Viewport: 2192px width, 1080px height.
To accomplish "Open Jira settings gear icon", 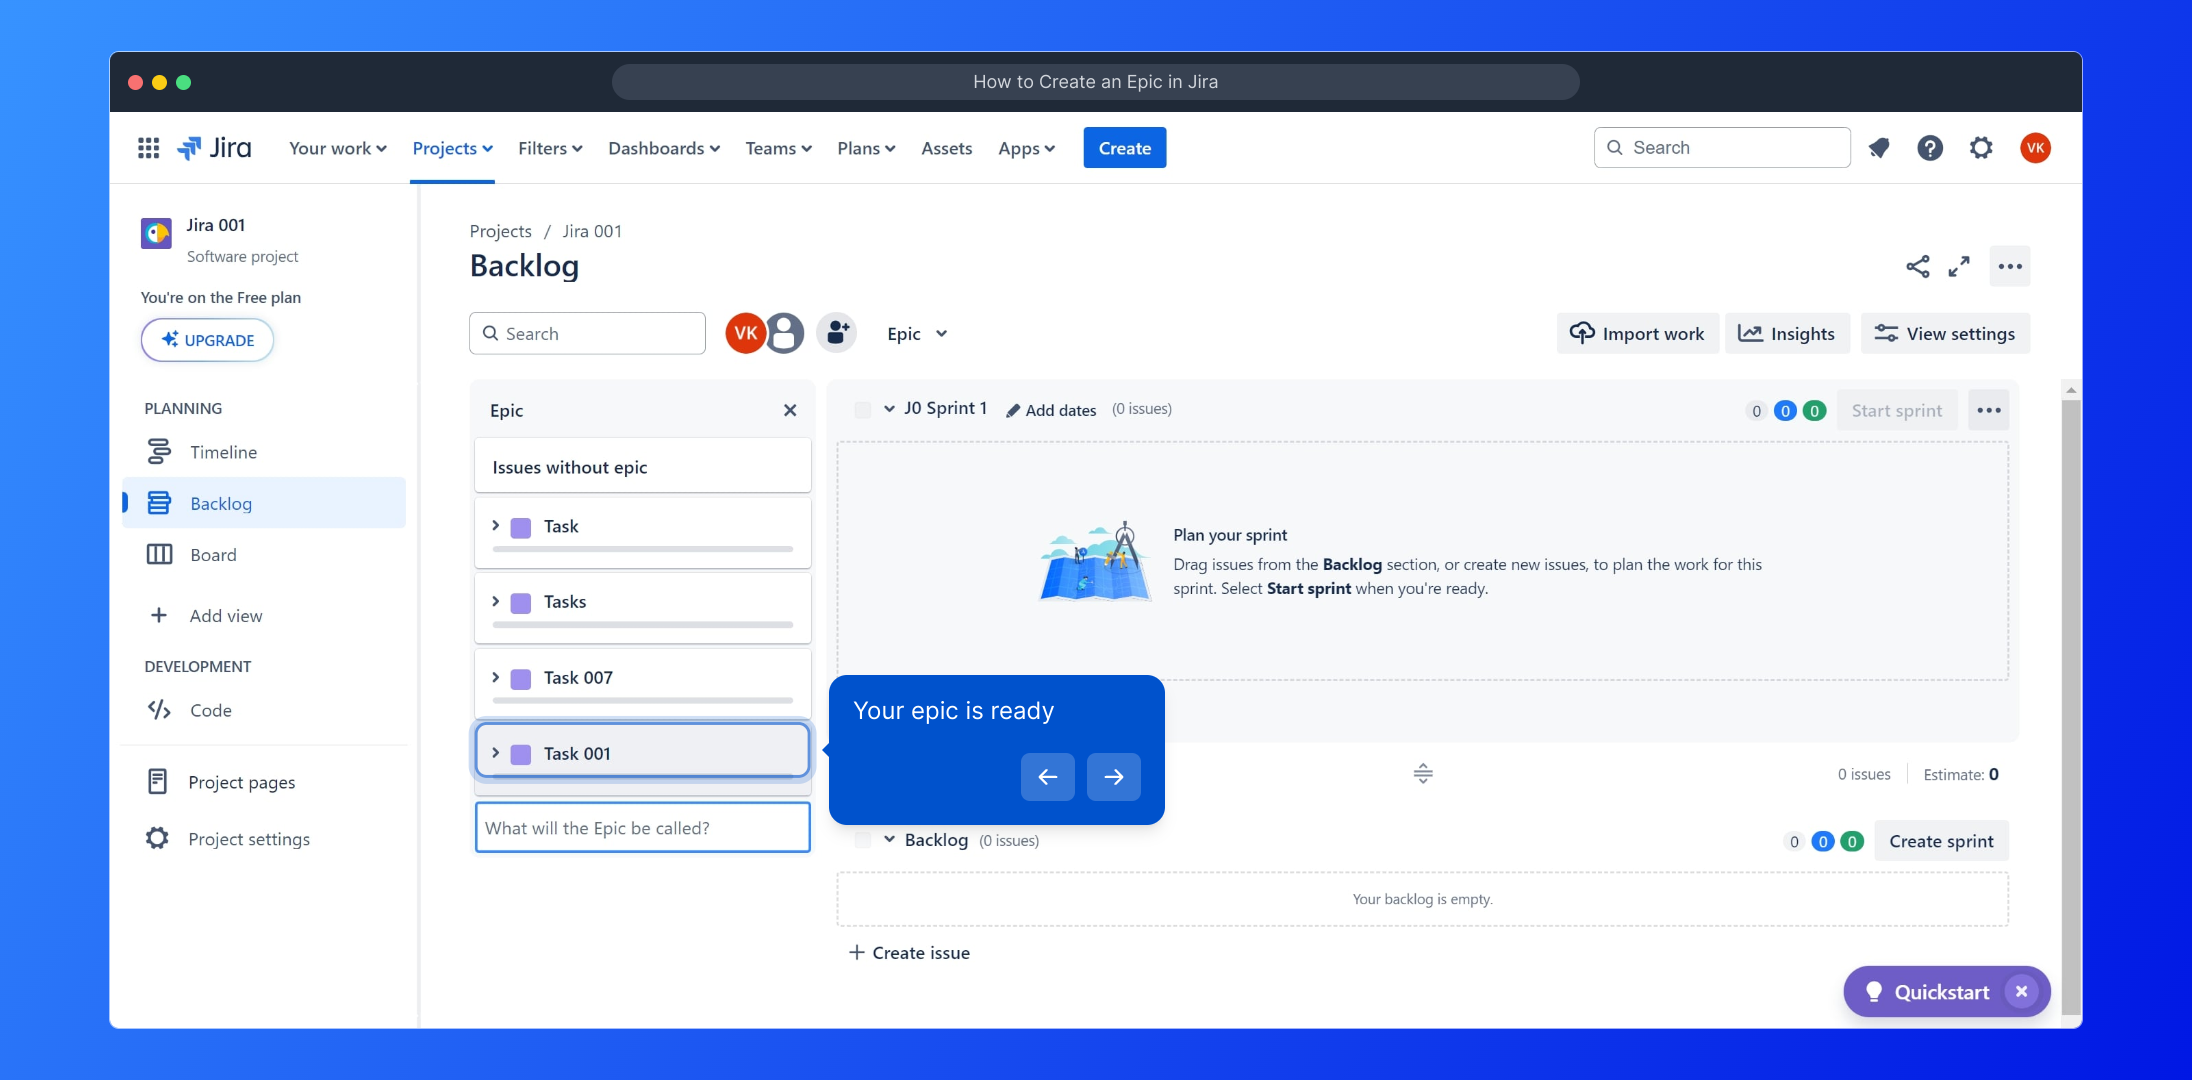I will tap(1981, 148).
